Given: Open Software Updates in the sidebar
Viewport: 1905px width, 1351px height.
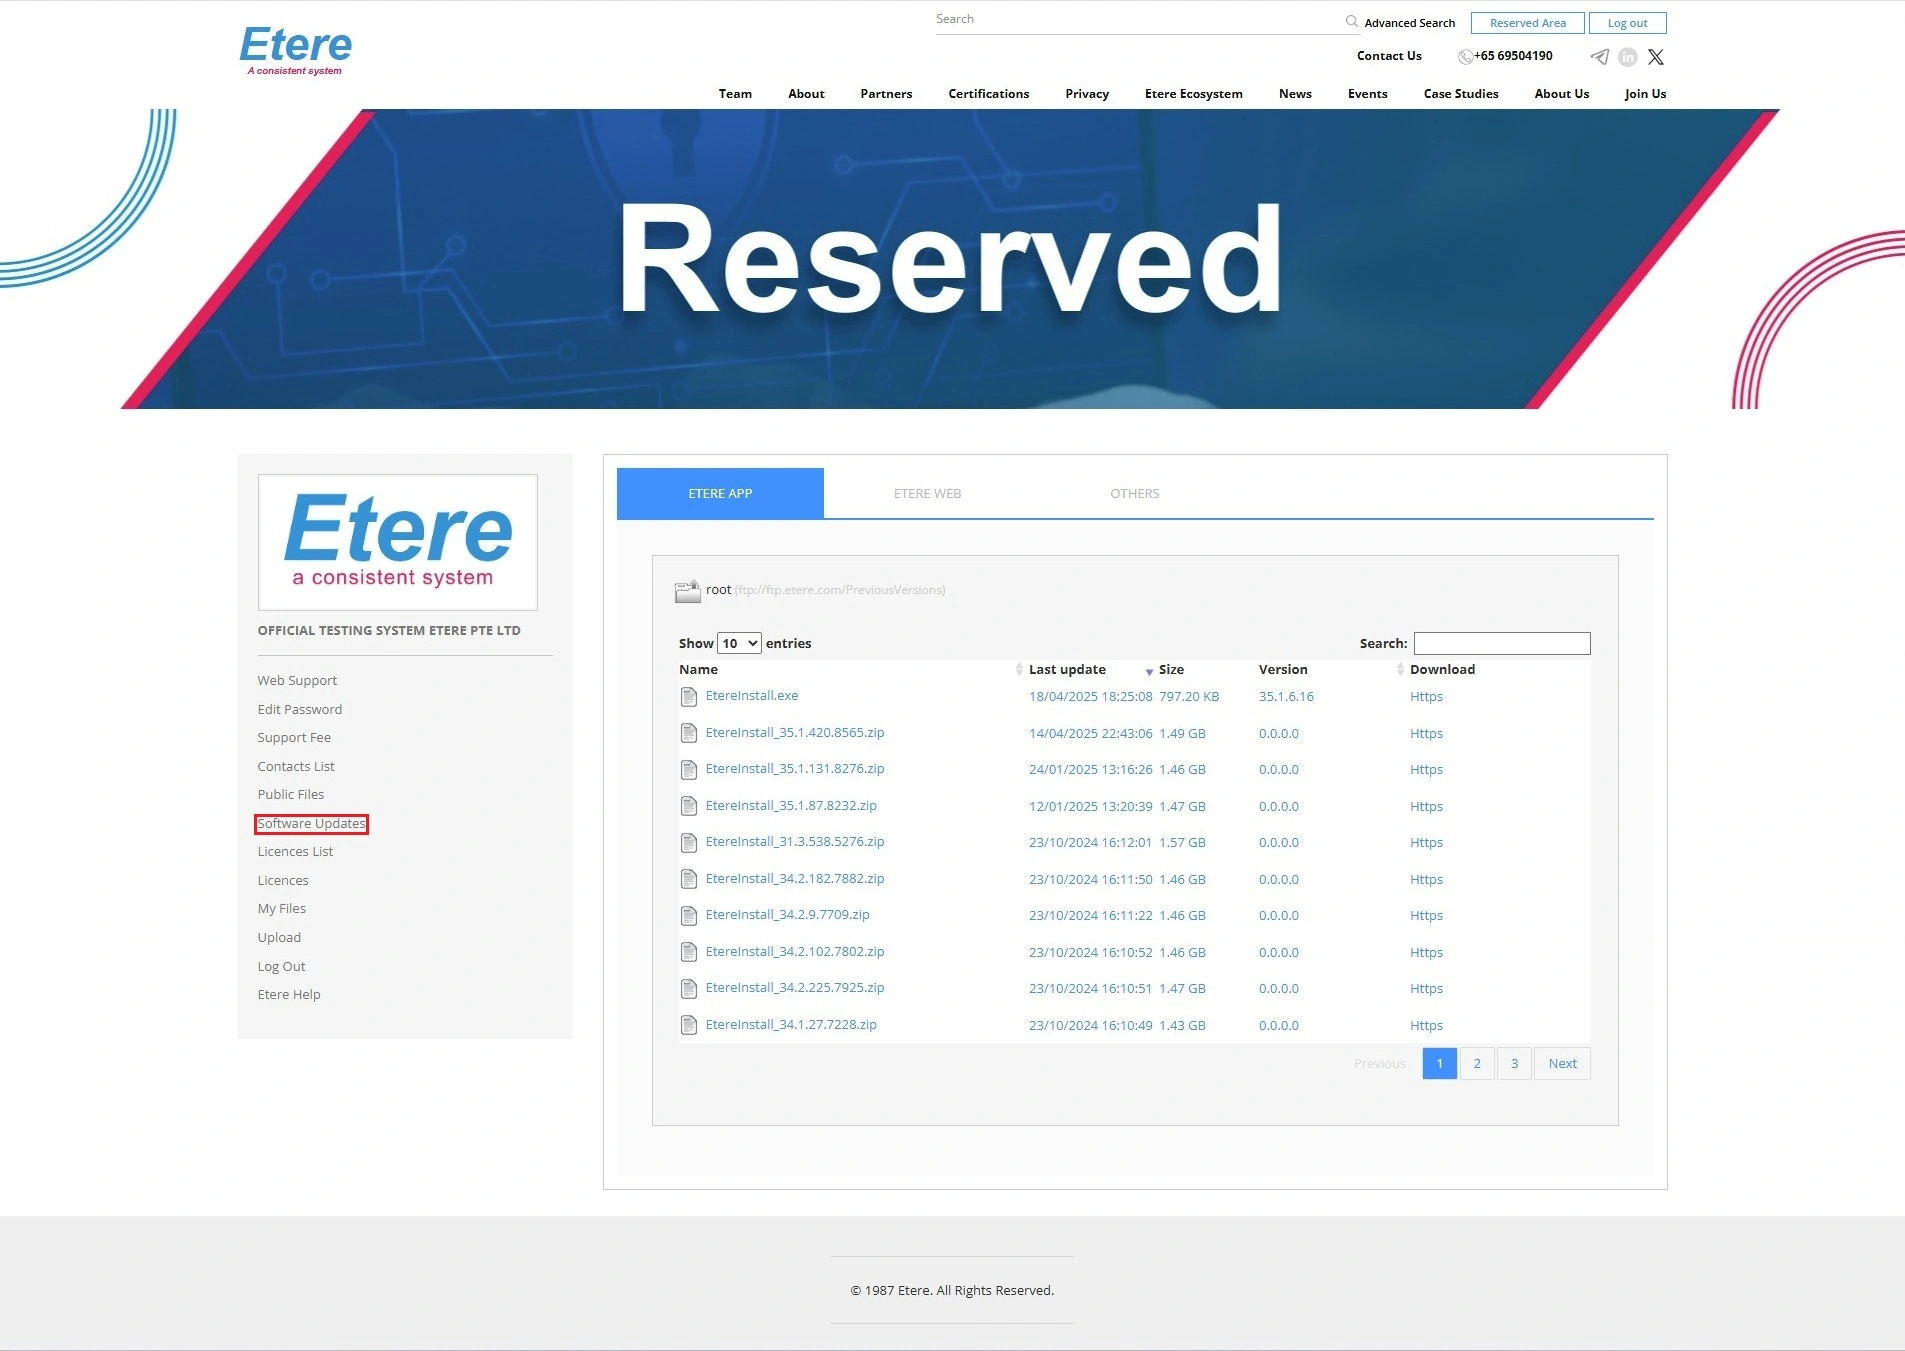Looking at the screenshot, I should 311,824.
